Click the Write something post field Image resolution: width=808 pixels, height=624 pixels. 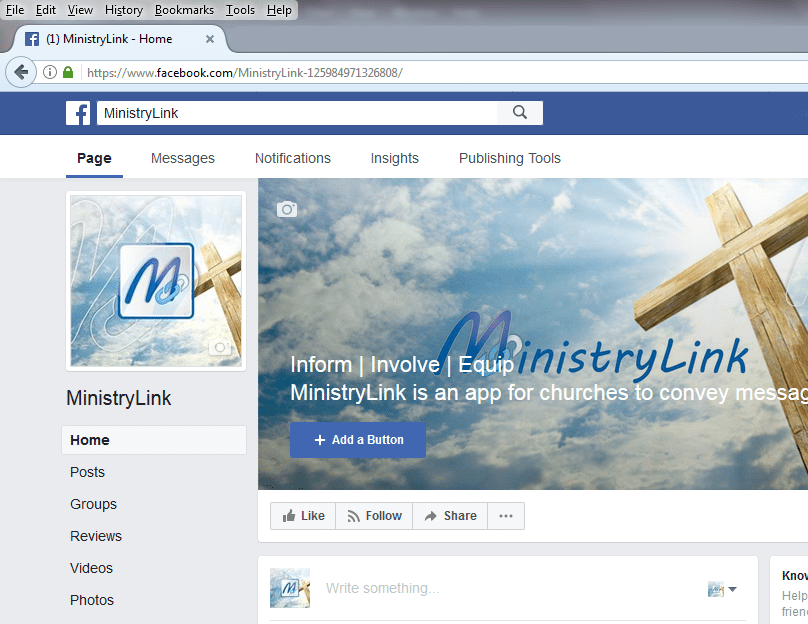500,588
